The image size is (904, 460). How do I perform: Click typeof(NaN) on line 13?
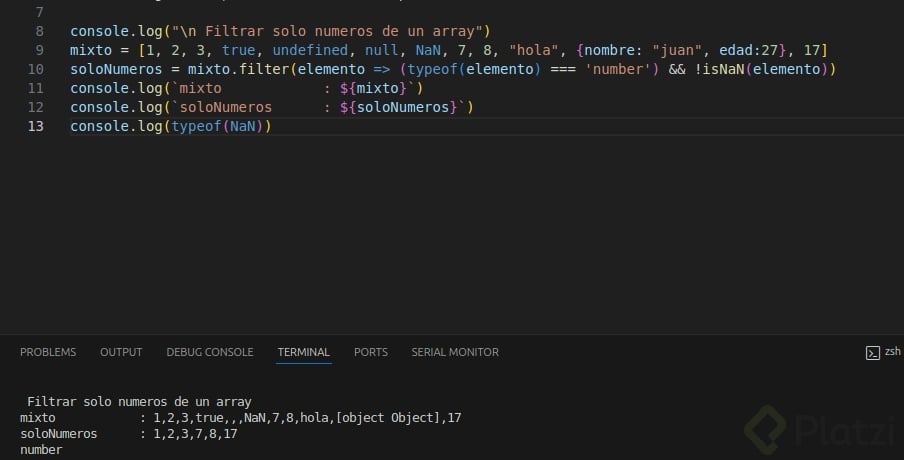pos(217,126)
